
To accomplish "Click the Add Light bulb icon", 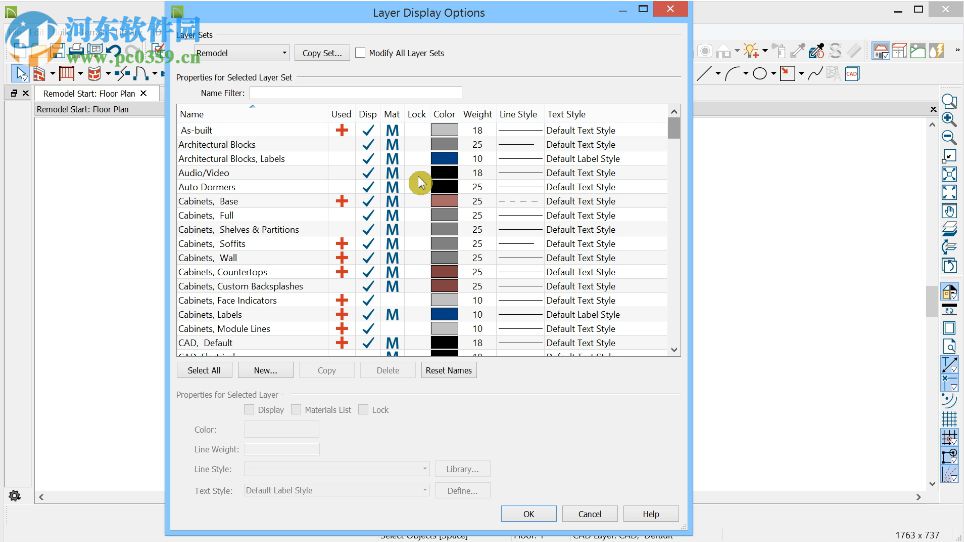I will click(750, 51).
